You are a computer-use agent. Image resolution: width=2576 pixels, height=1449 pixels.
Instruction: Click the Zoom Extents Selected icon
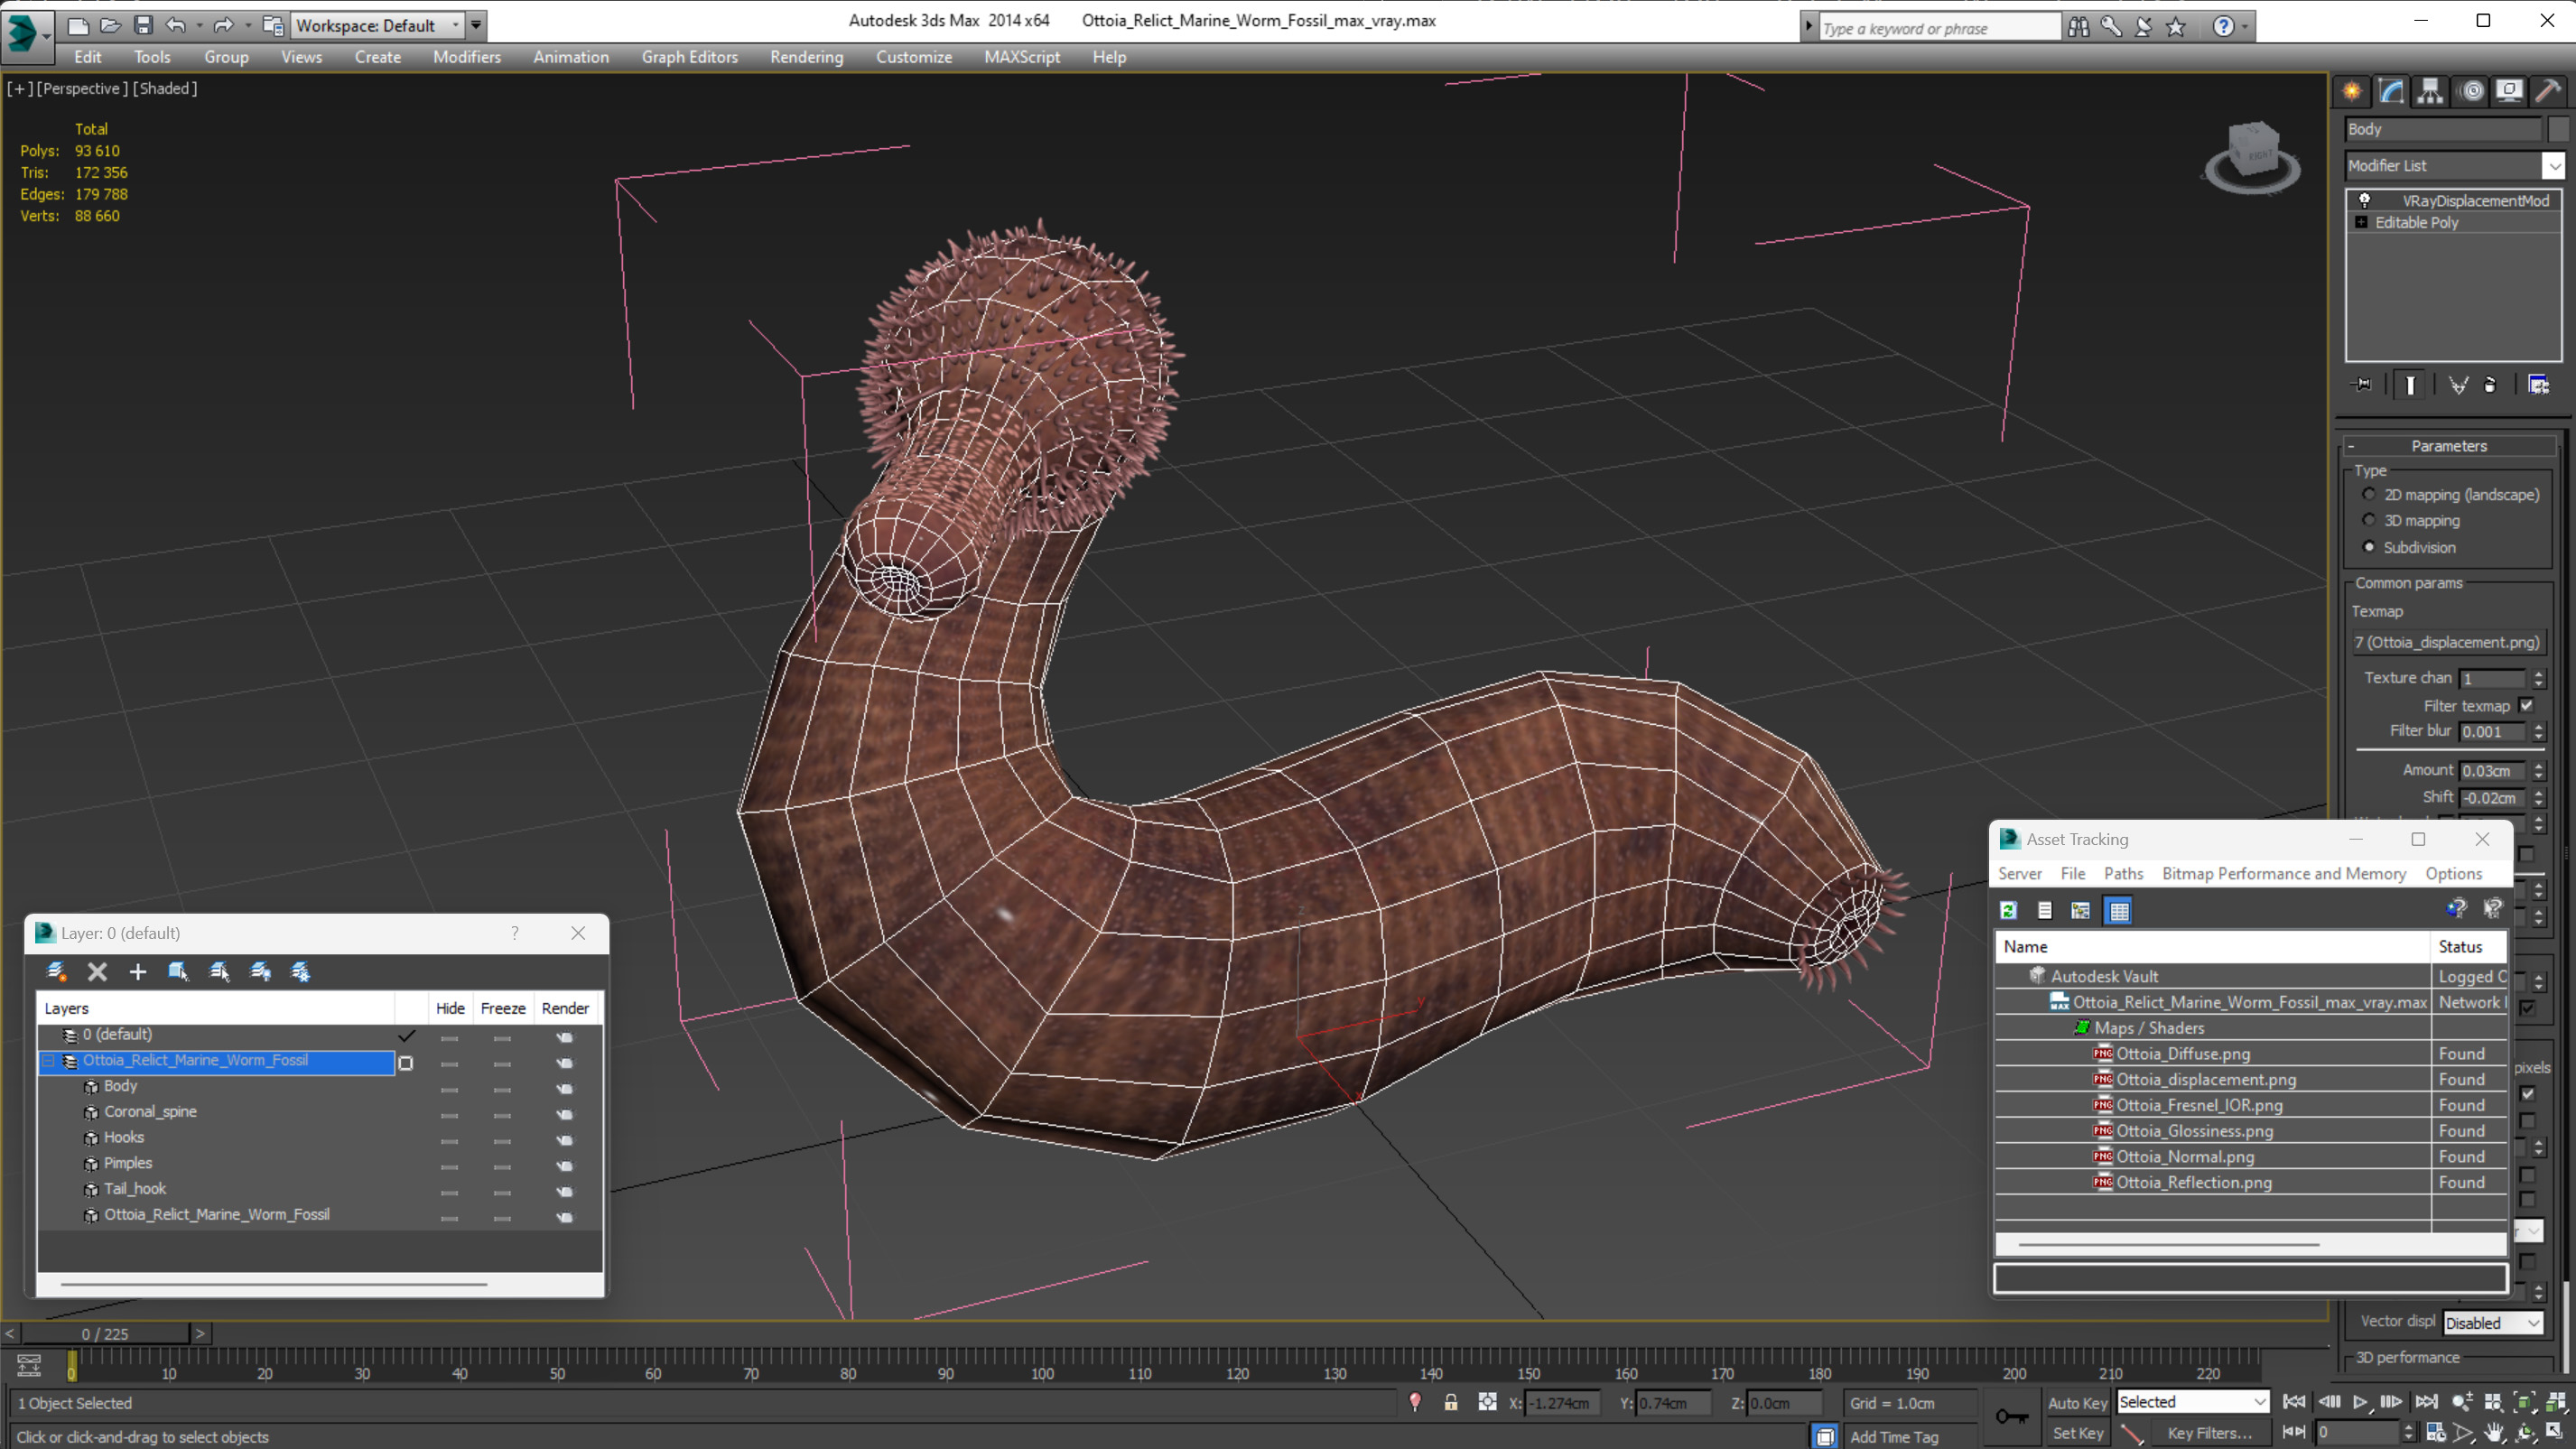click(x=2524, y=1403)
